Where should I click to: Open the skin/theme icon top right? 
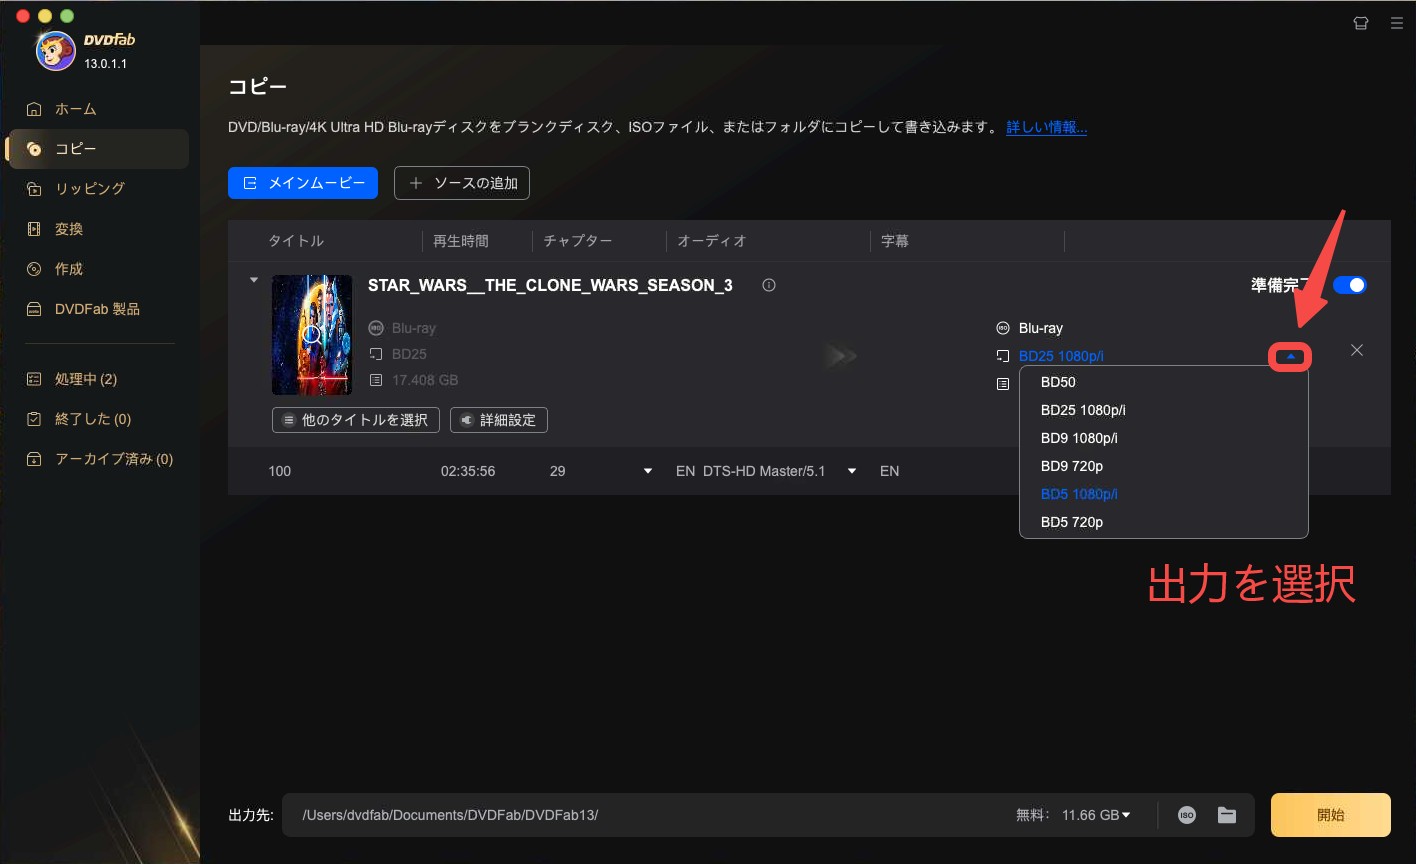point(1360,23)
